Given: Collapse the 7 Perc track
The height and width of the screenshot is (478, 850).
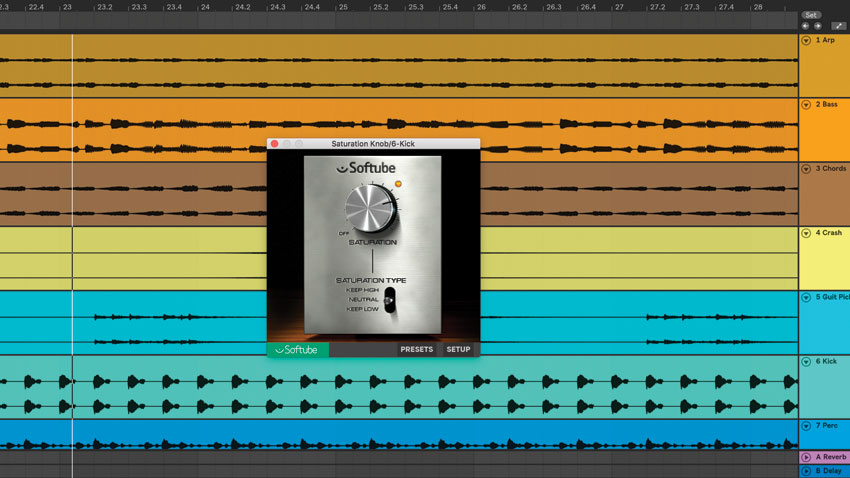Looking at the screenshot, I should click(x=806, y=426).
